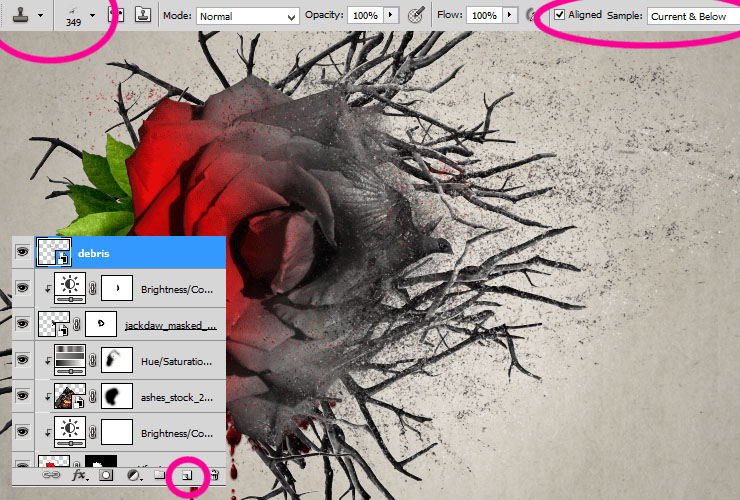Add a layer mask button
740x500 pixels.
point(106,475)
